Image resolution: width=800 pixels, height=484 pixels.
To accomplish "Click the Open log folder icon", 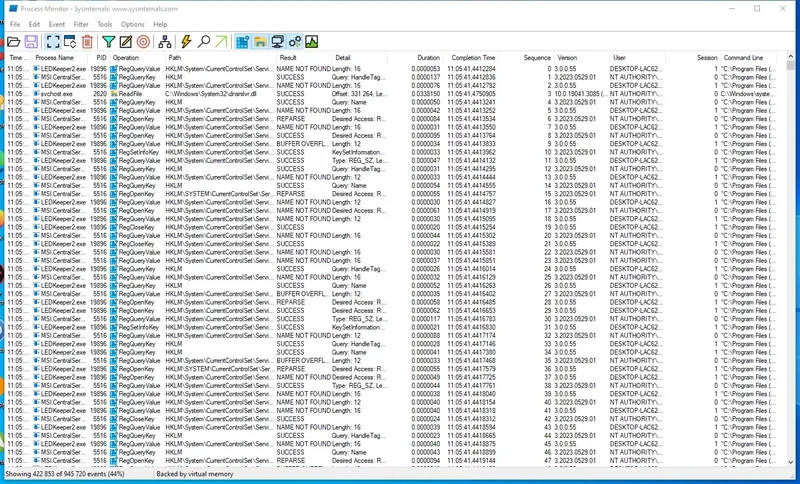I will click(14, 42).
